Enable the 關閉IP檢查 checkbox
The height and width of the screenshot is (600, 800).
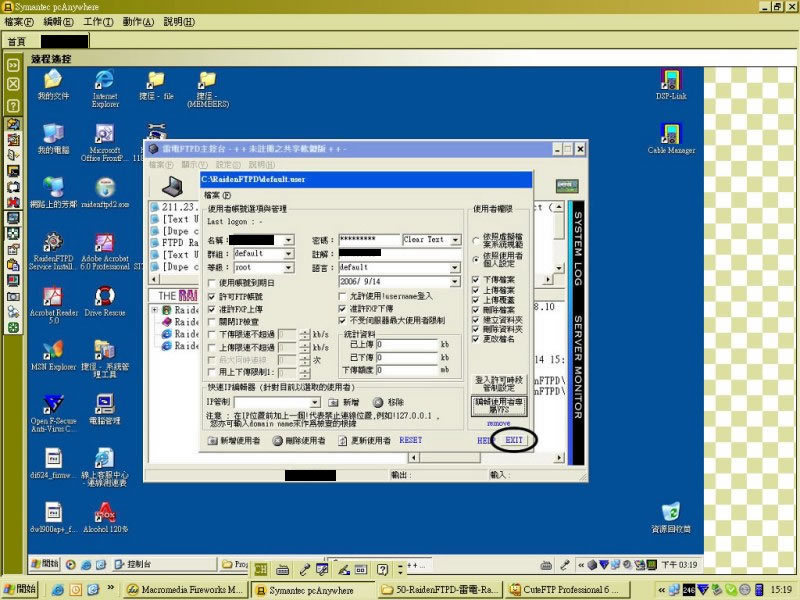coord(212,321)
